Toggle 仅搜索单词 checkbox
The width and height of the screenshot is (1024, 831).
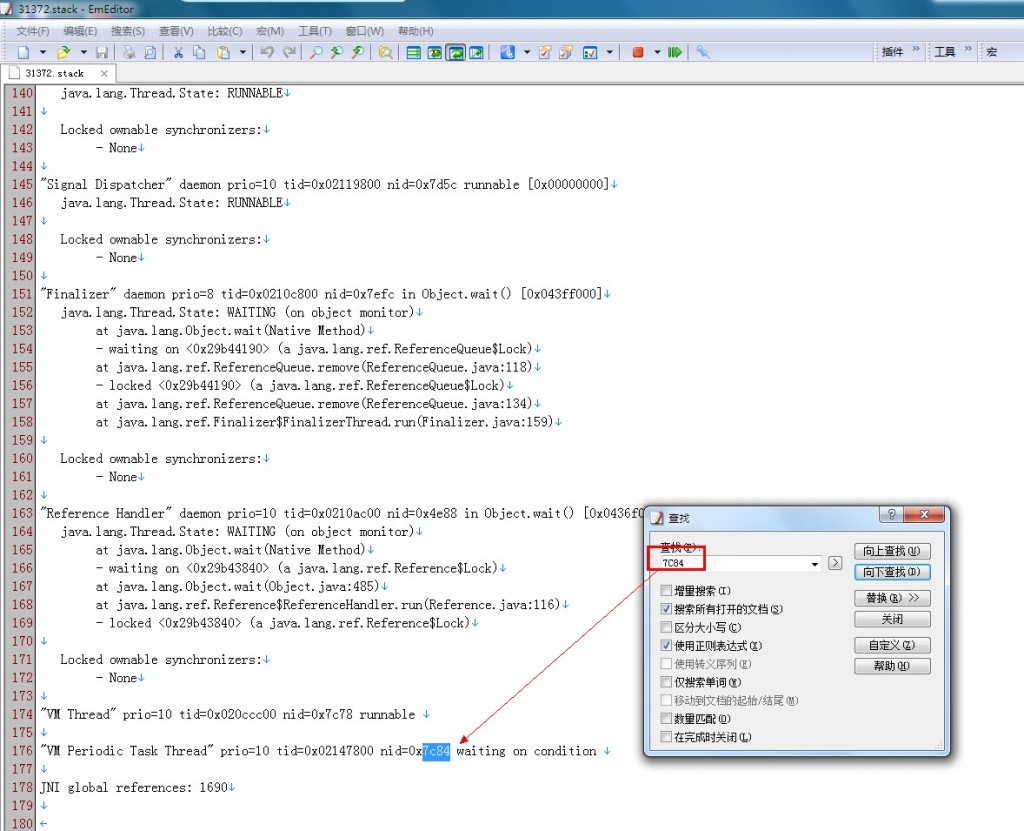coord(666,682)
